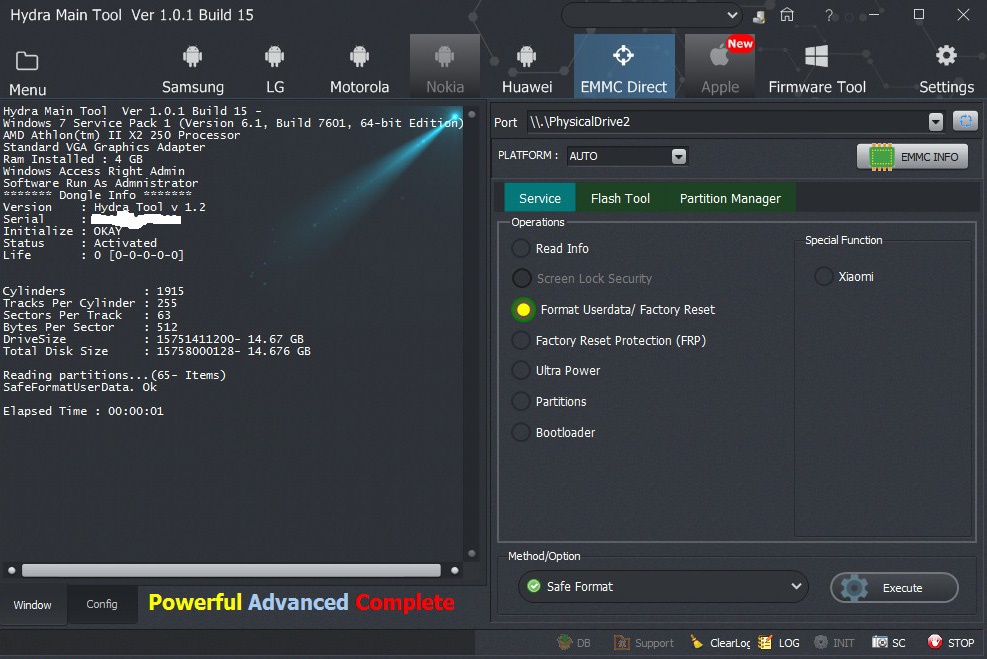The height and width of the screenshot is (659, 987).
Task: Click INIT in status bar
Action: pos(834,643)
